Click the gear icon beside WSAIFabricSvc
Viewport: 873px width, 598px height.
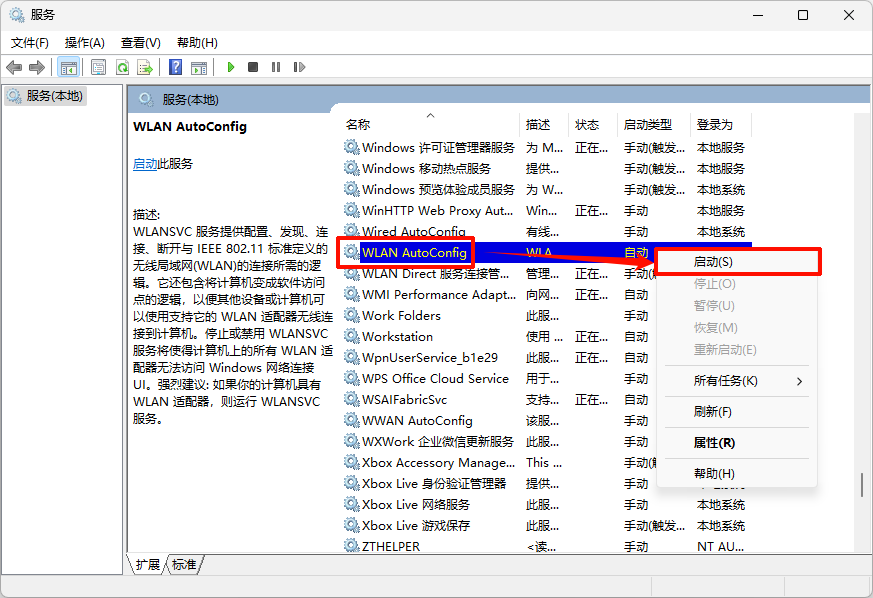point(351,399)
